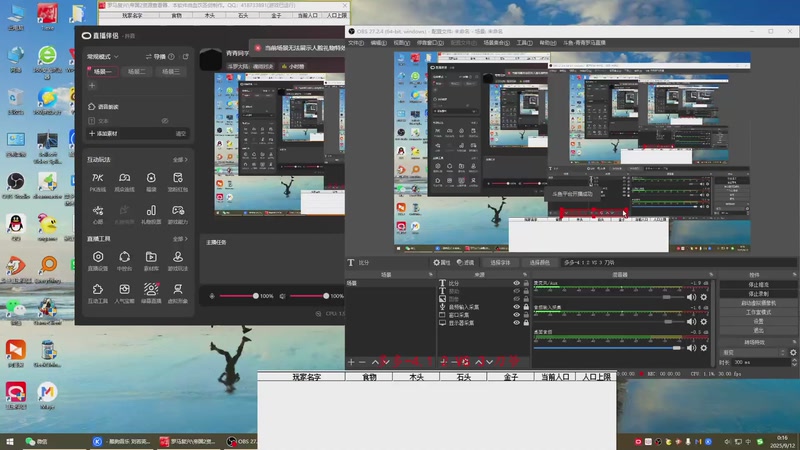Click the microphone icon beside the volume slider
This screenshot has width=800, height=450.
(x=212, y=296)
